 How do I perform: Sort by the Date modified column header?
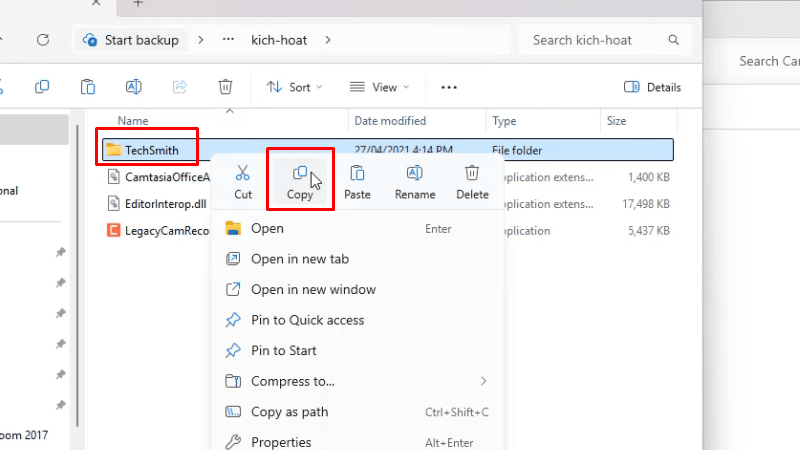(x=389, y=121)
